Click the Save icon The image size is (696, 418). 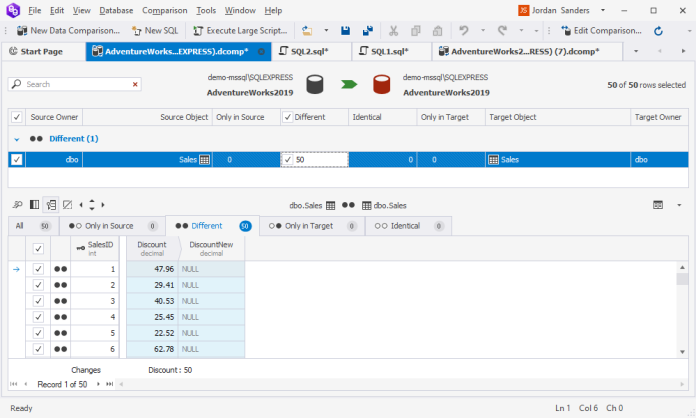coord(345,31)
